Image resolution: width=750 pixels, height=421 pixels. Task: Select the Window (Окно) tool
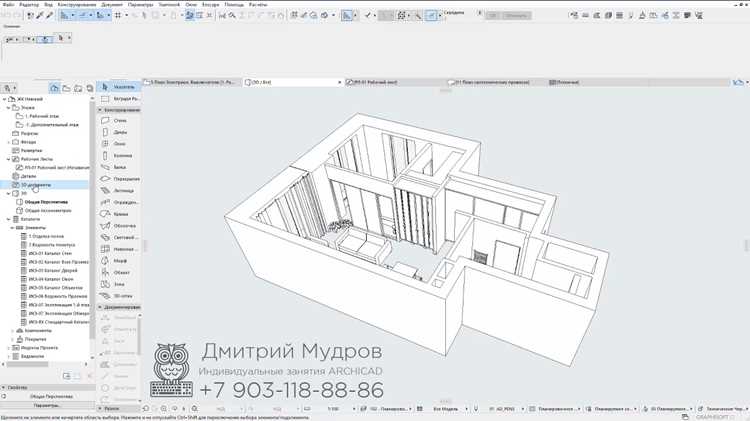click(x=119, y=144)
